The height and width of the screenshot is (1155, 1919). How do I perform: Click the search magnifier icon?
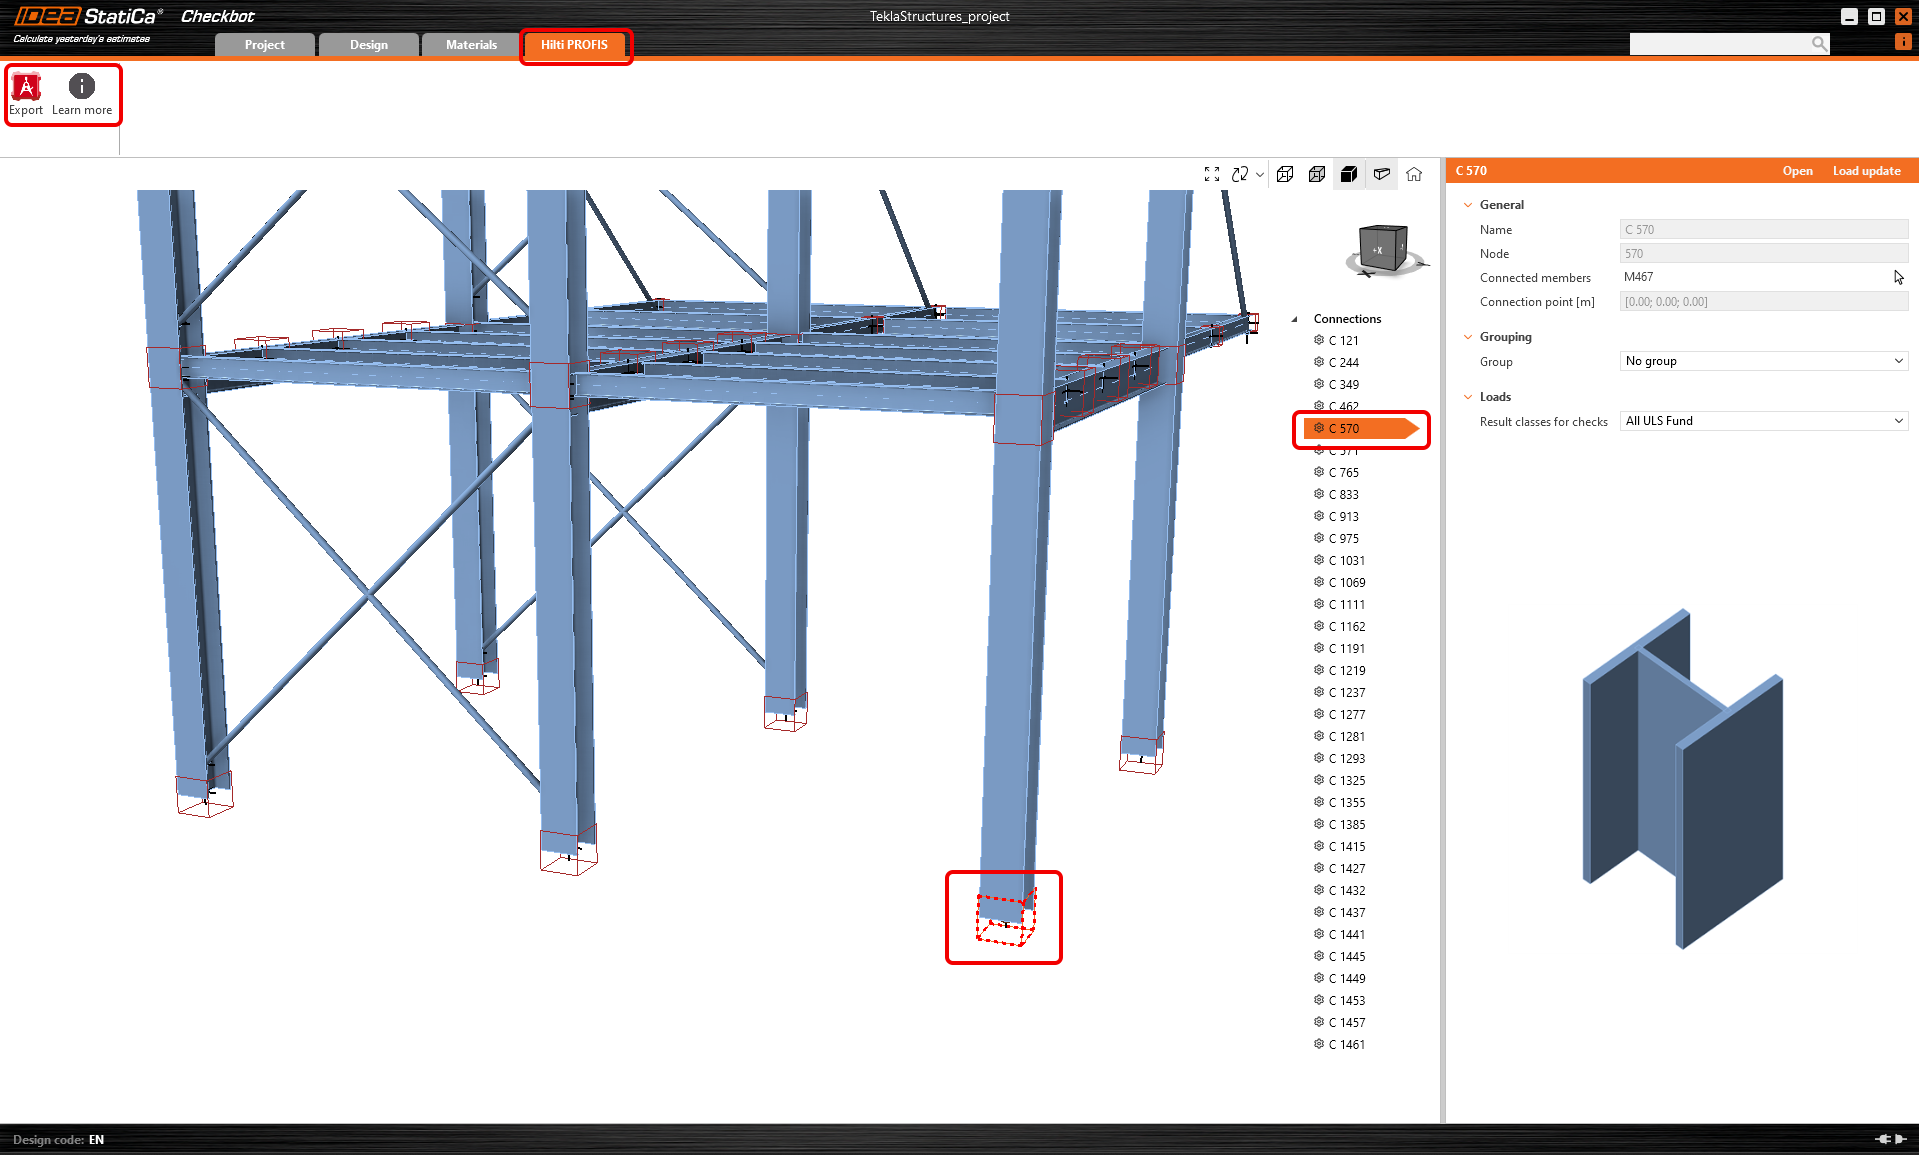(1819, 43)
